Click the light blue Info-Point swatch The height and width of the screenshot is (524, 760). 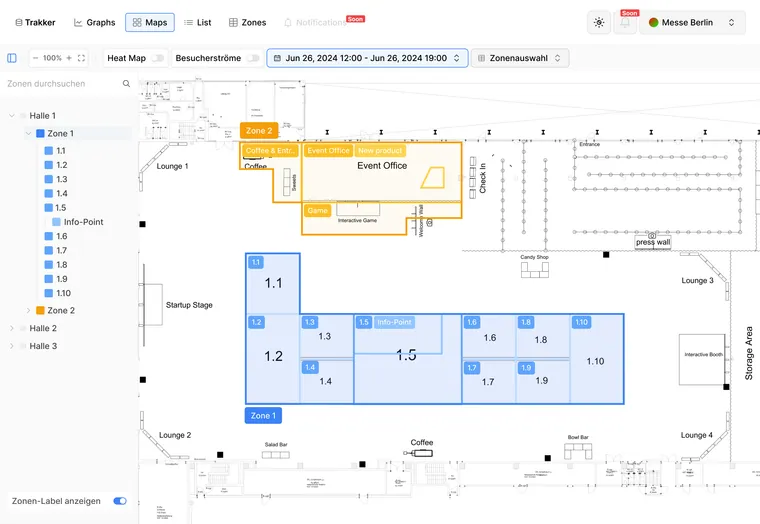pyautogui.click(x=56, y=222)
